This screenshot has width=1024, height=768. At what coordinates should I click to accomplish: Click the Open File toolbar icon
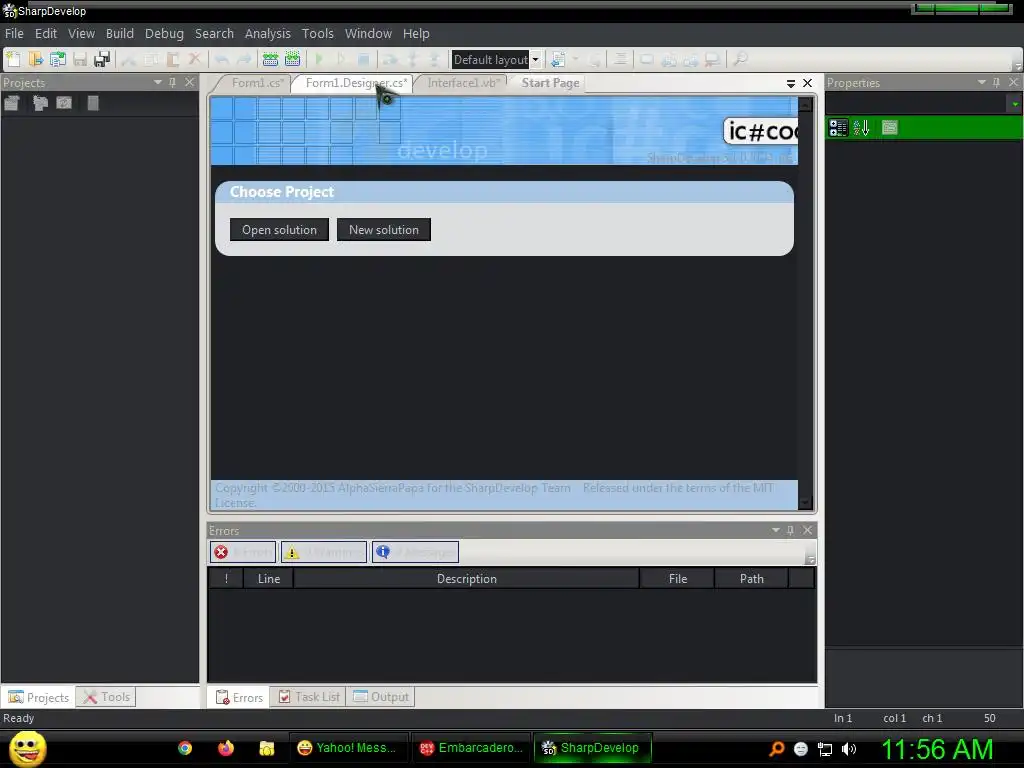[x=35, y=59]
